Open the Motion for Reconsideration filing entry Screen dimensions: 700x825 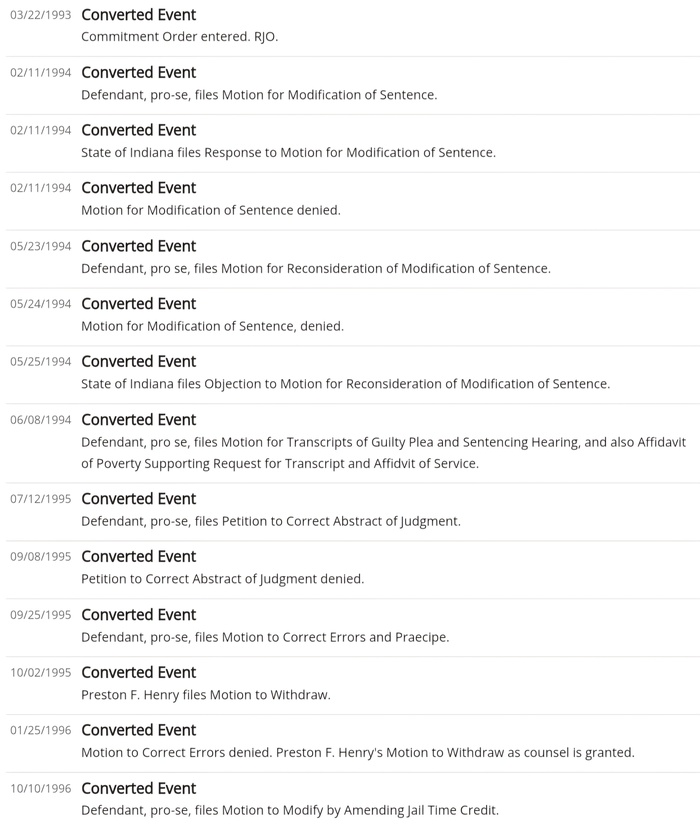point(315,268)
